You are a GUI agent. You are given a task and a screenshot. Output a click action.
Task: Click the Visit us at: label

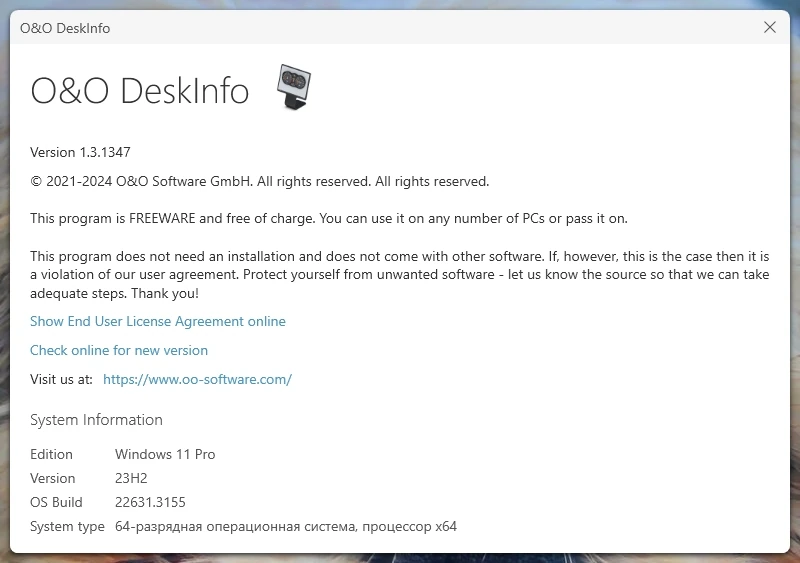click(61, 379)
